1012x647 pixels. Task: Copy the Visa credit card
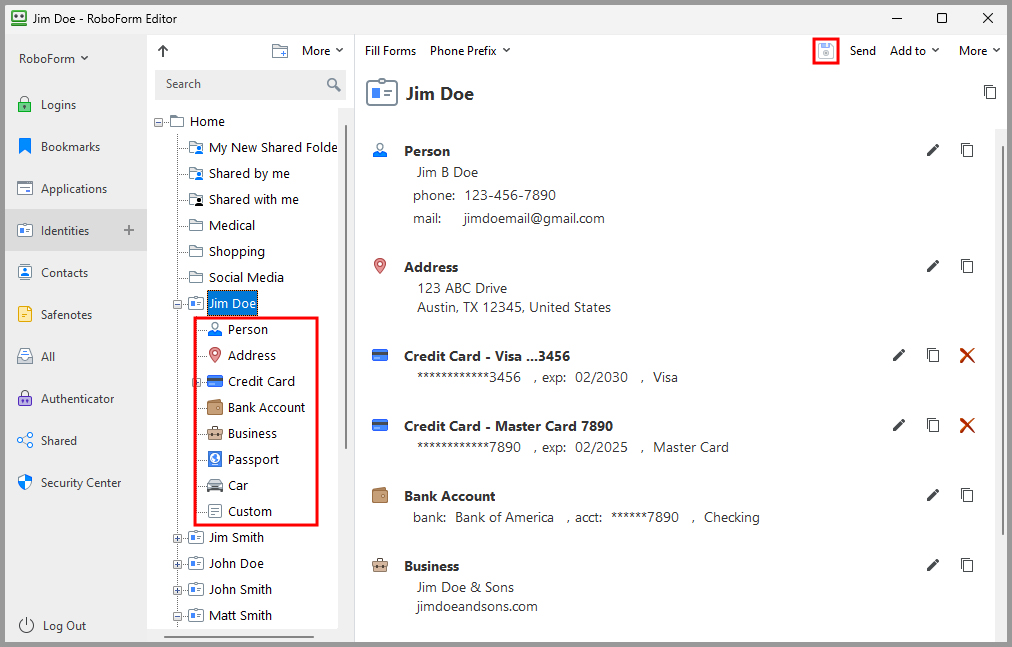coord(933,355)
